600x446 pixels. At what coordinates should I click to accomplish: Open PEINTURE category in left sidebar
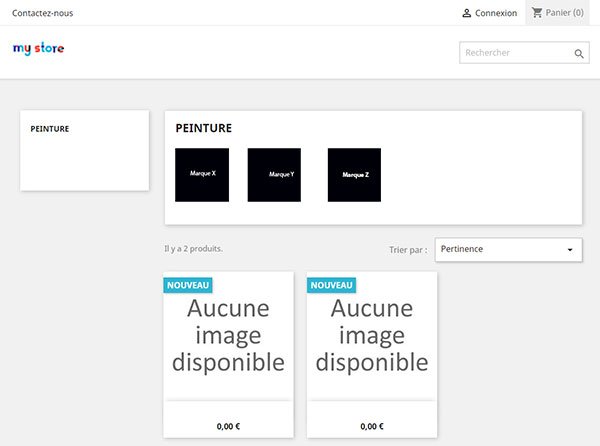[x=50, y=129]
